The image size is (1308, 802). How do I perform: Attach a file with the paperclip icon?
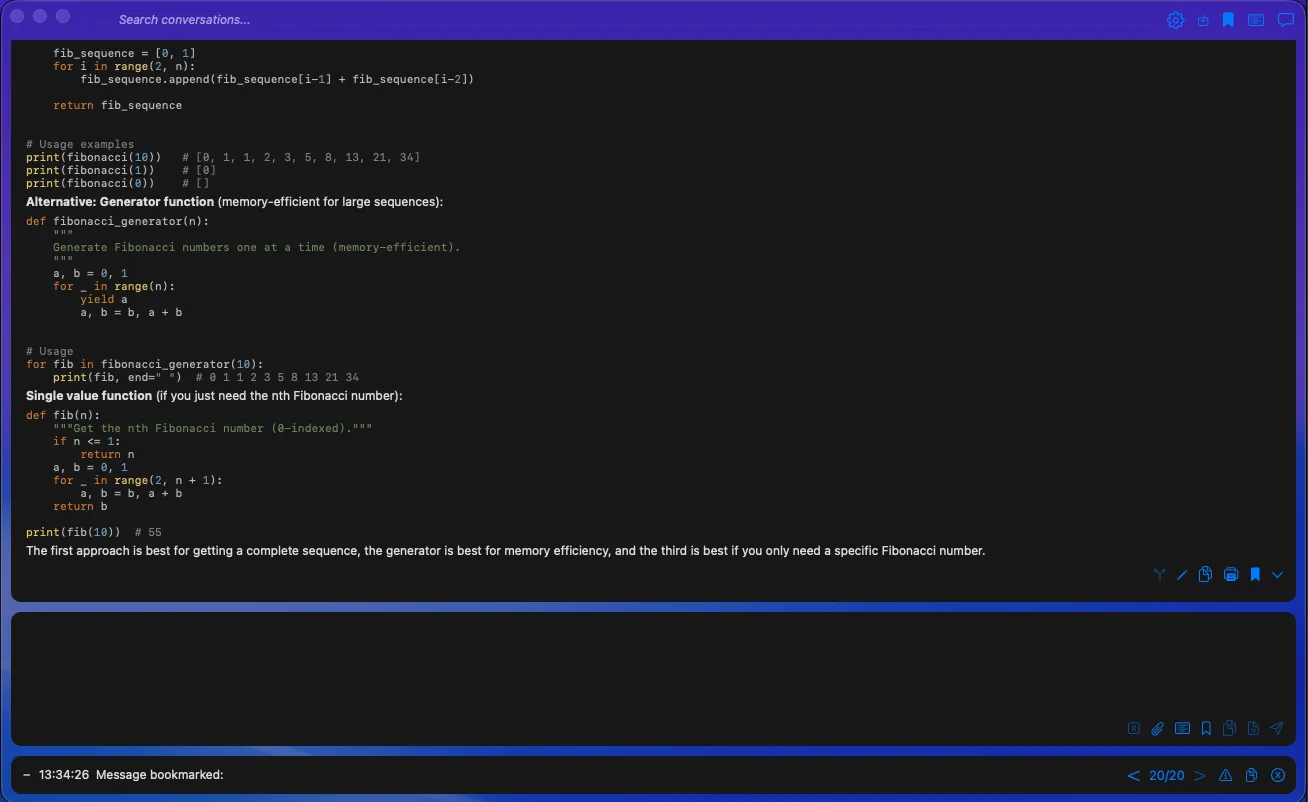pos(1157,728)
